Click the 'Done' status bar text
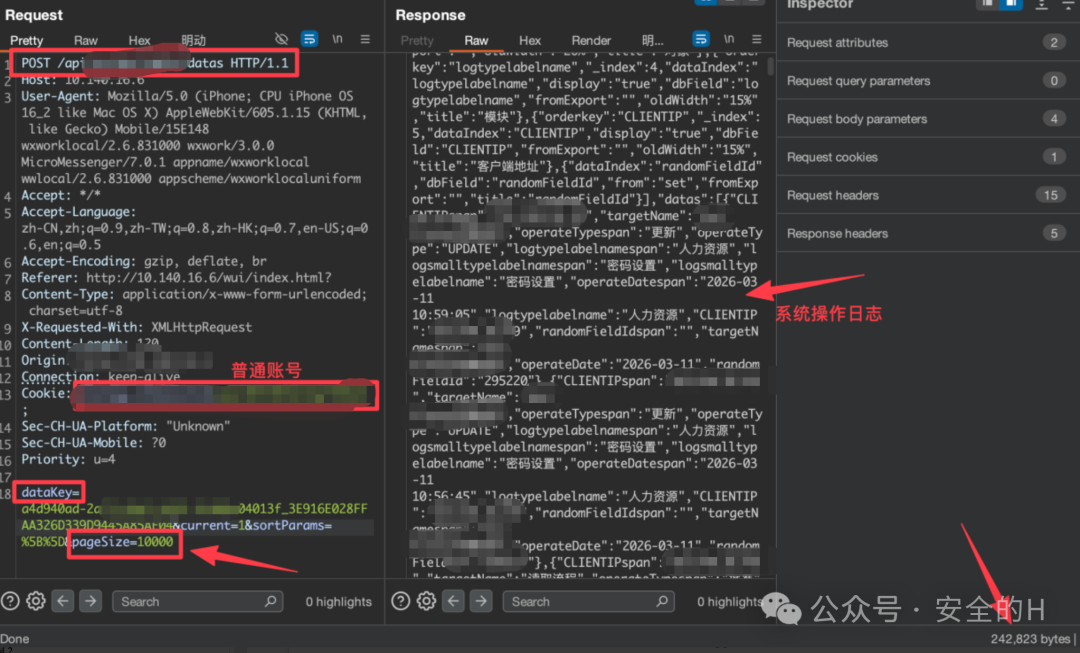The image size is (1080, 653). coord(14,639)
